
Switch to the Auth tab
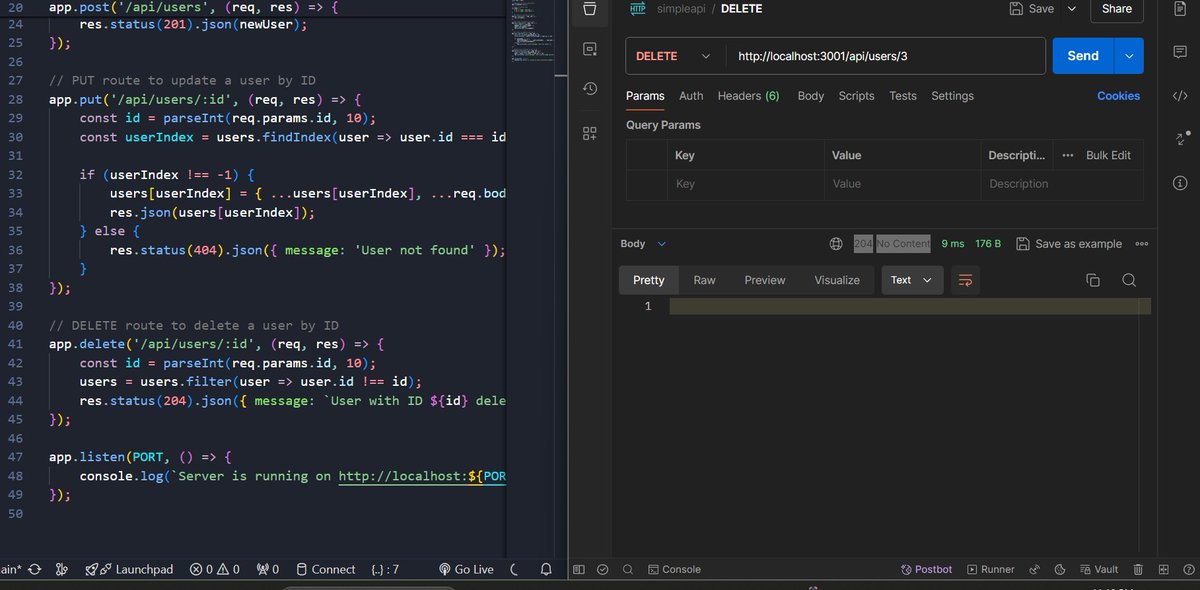(691, 96)
